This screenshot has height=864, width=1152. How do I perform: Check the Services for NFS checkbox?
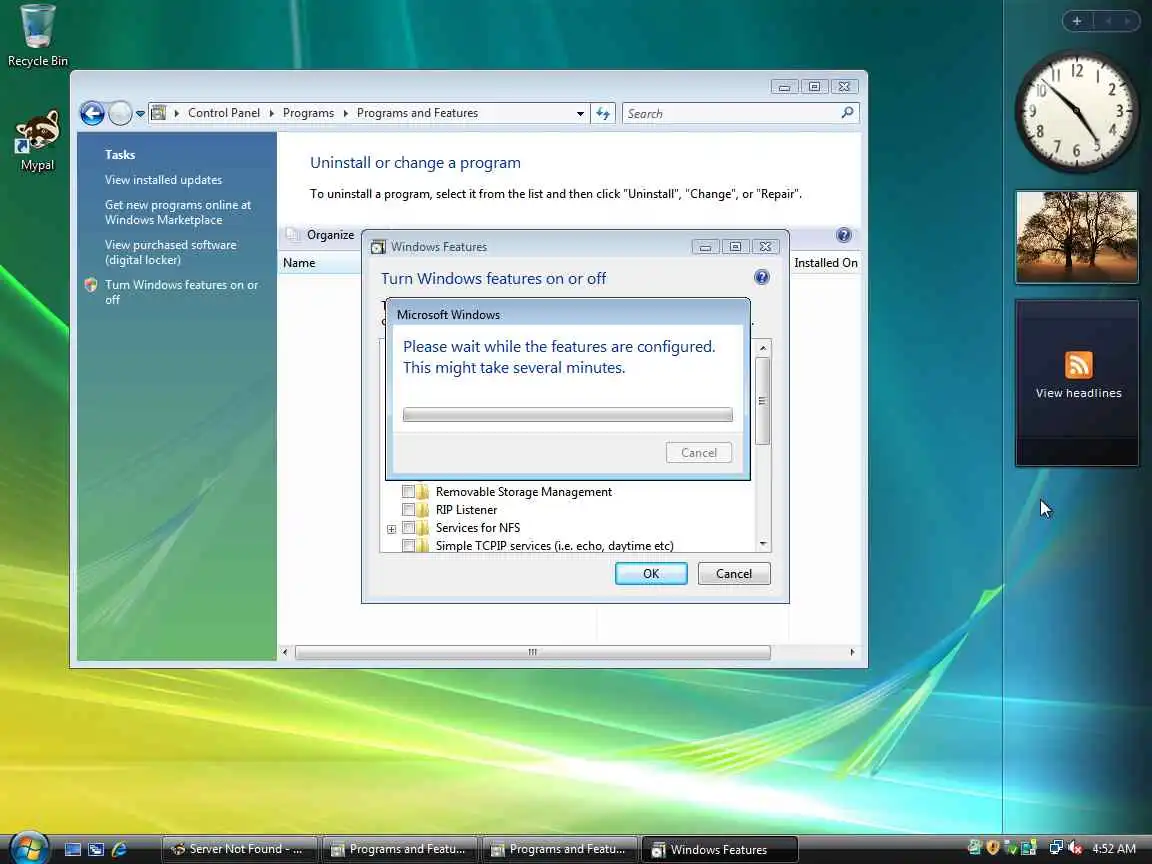(408, 528)
